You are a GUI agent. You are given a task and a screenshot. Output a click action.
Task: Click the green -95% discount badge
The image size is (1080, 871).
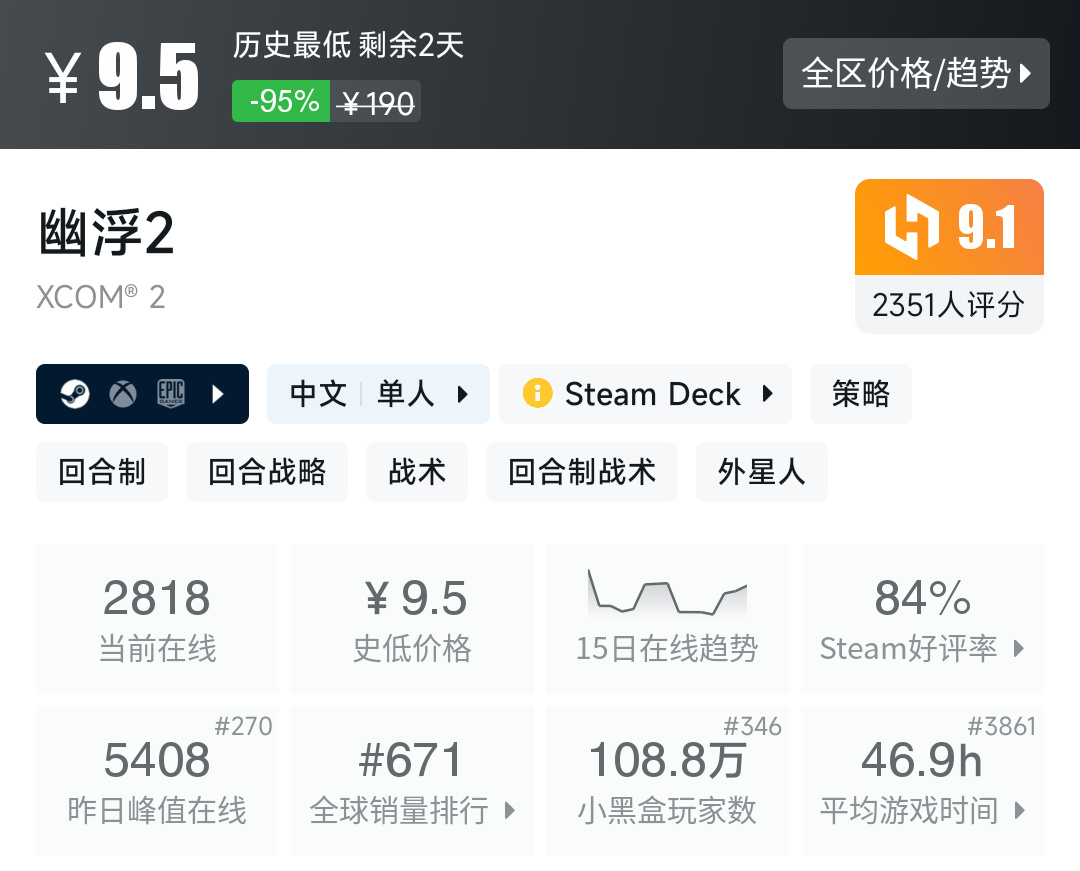(x=281, y=101)
